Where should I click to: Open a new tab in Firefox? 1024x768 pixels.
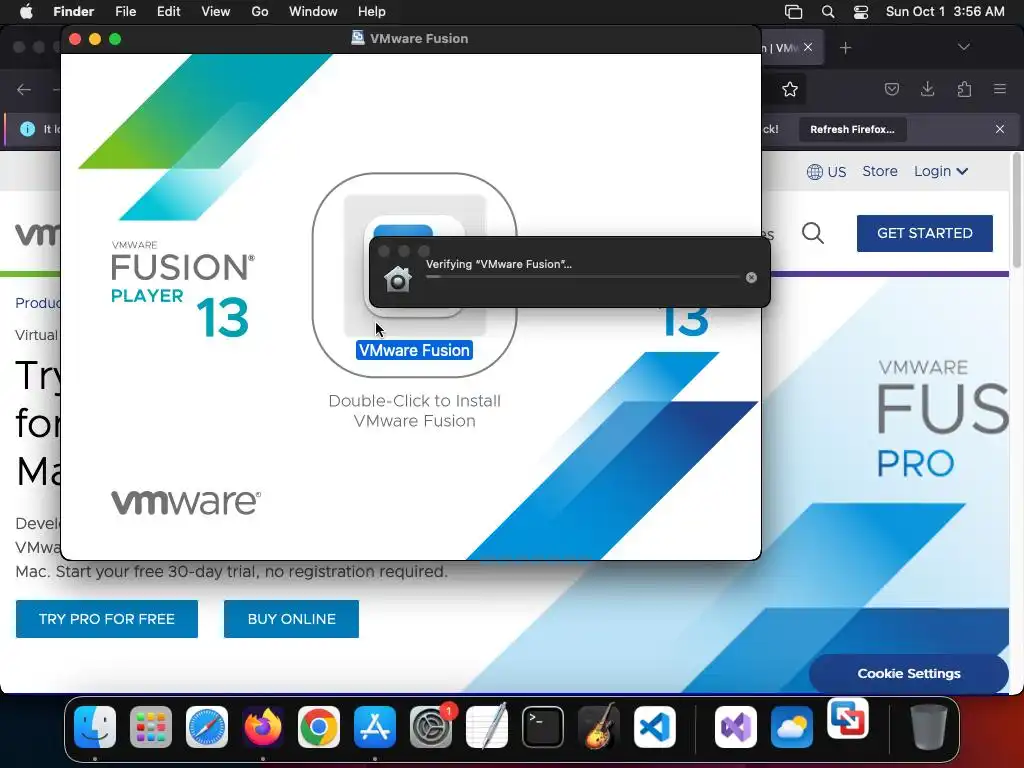(845, 48)
